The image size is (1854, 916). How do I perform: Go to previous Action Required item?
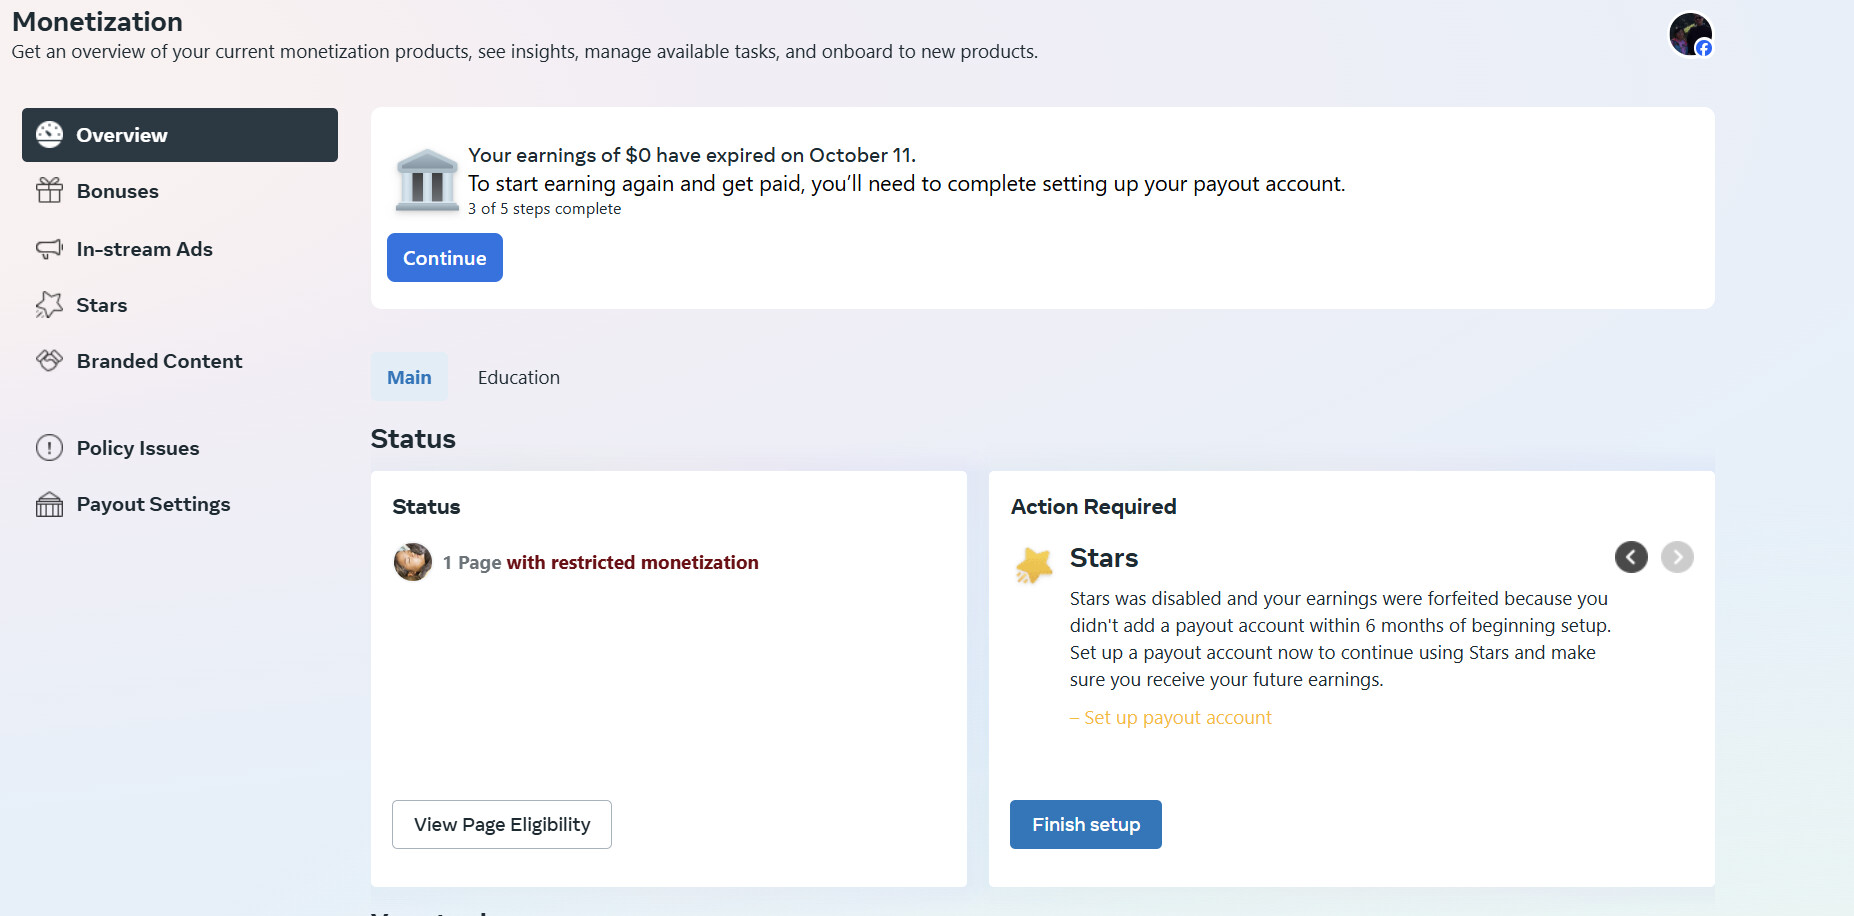pos(1630,557)
